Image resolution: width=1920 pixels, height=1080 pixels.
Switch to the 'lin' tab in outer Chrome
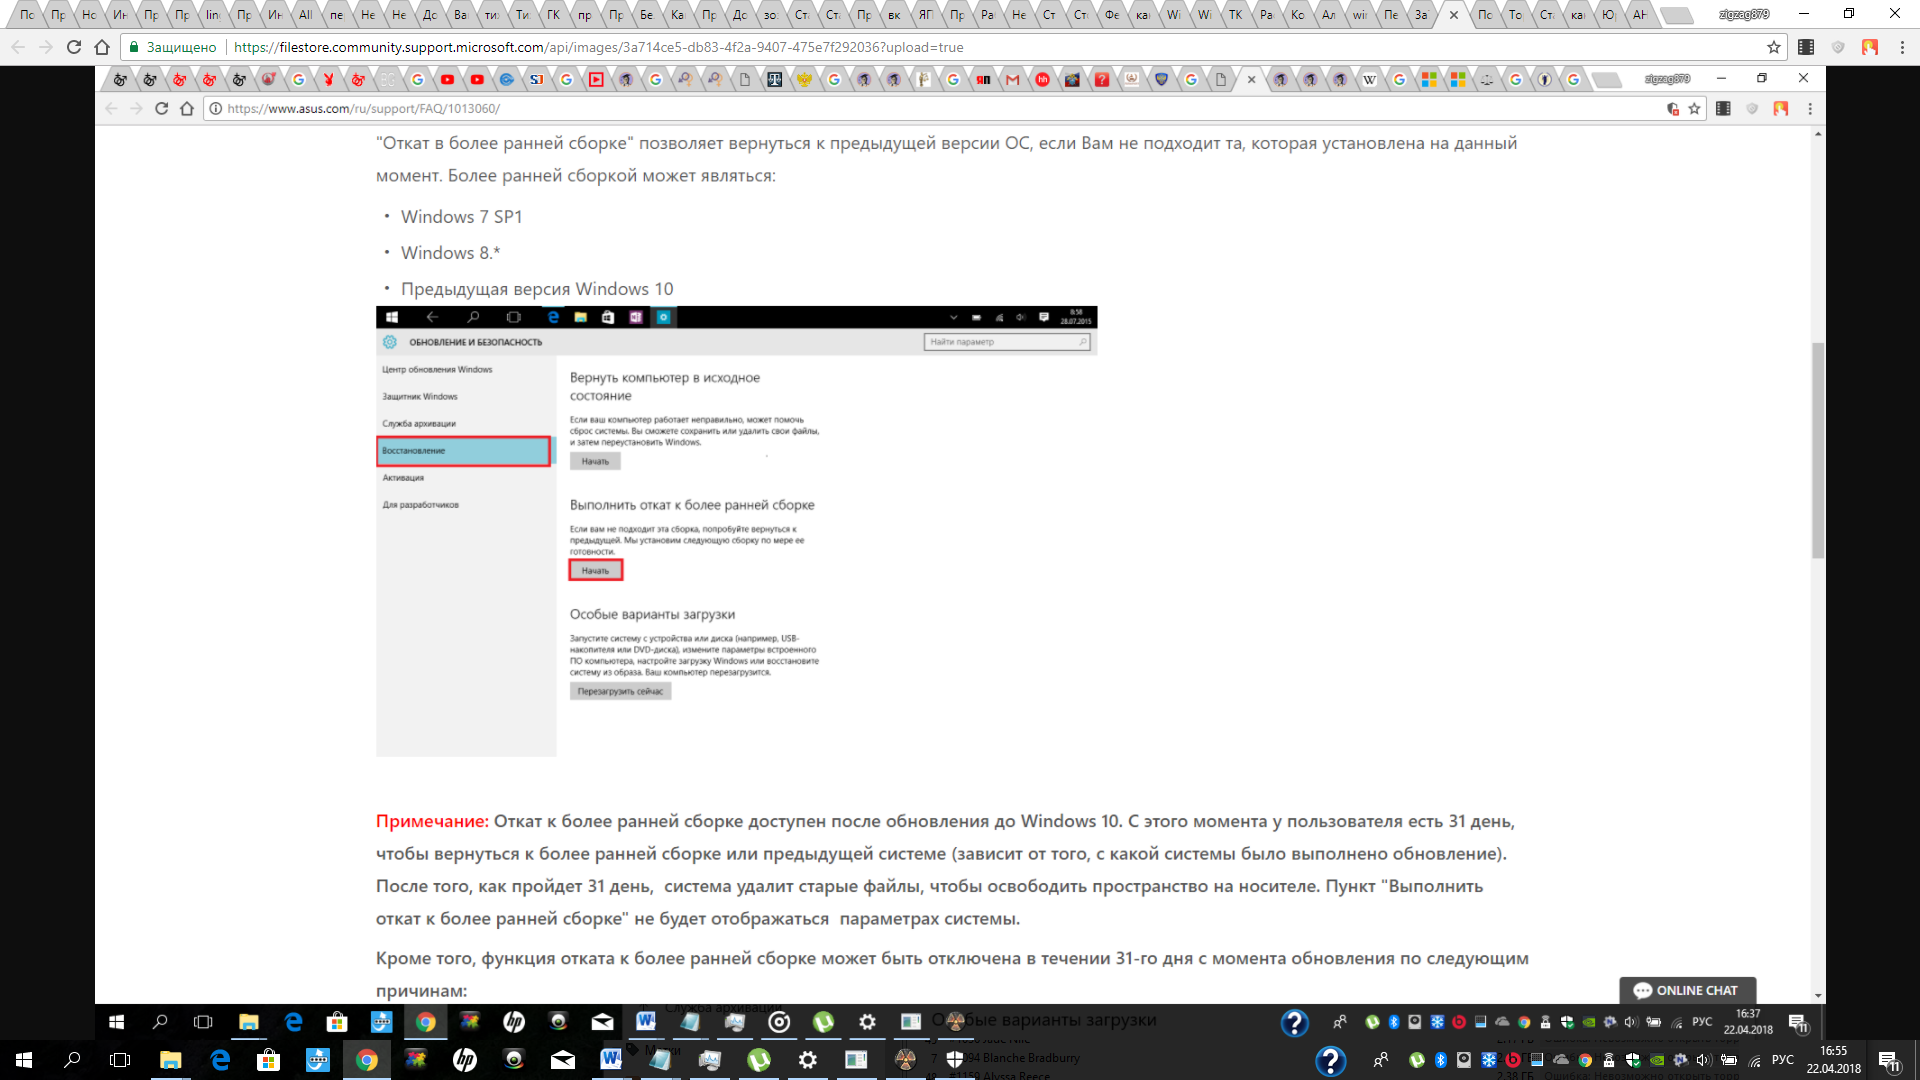tap(213, 15)
